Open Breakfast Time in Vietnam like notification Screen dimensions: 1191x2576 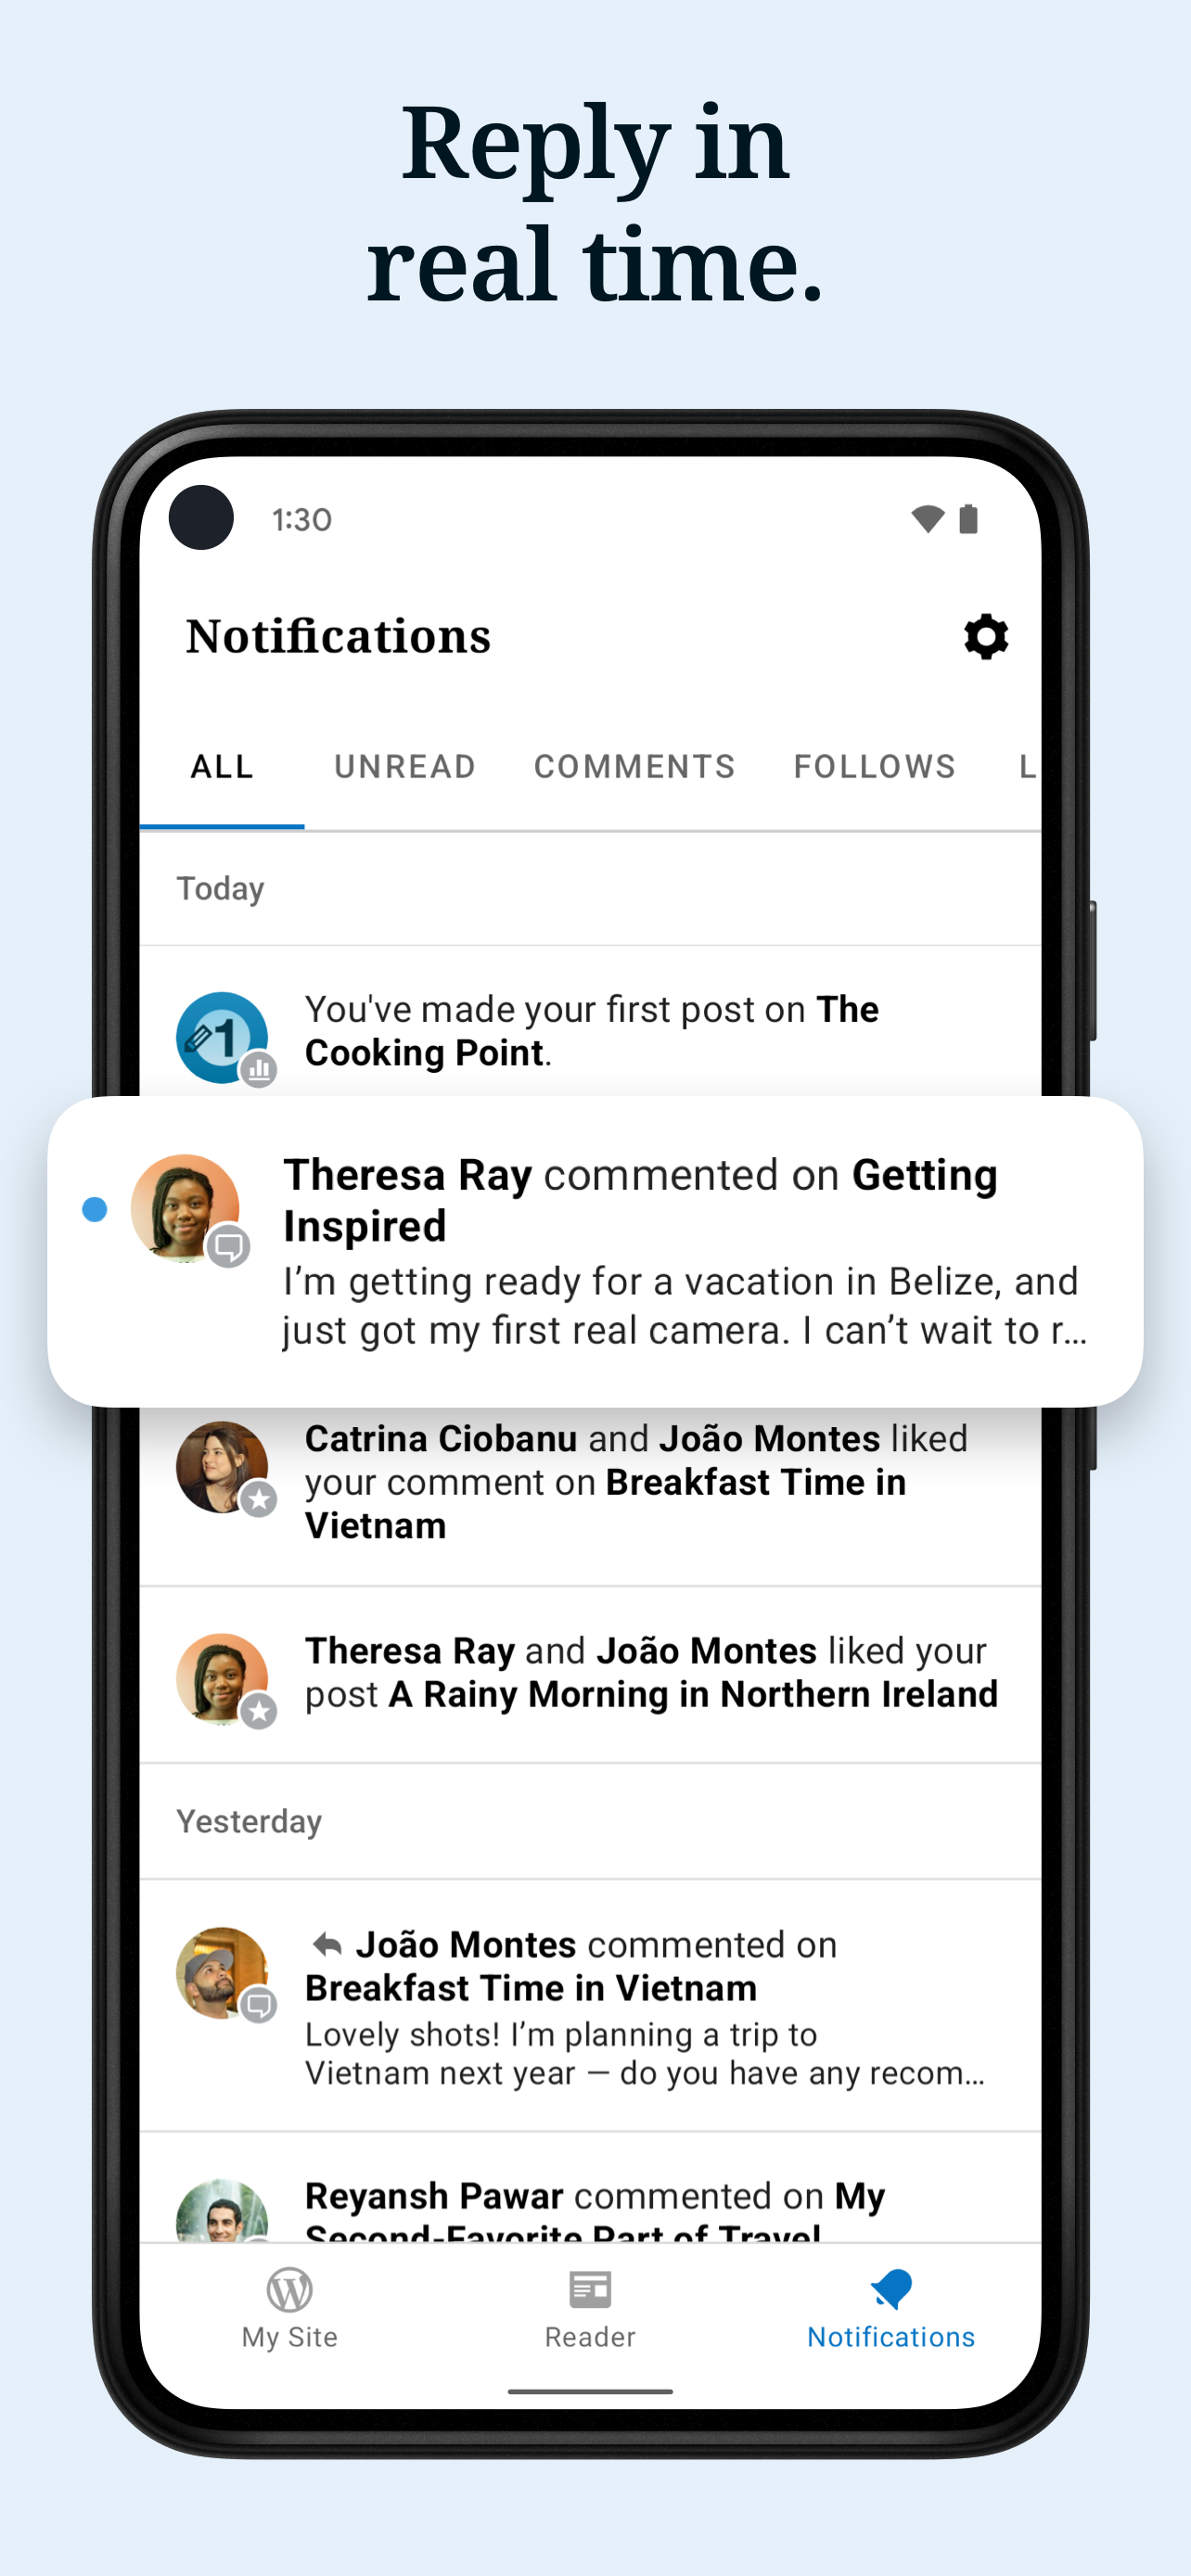[x=590, y=1483]
